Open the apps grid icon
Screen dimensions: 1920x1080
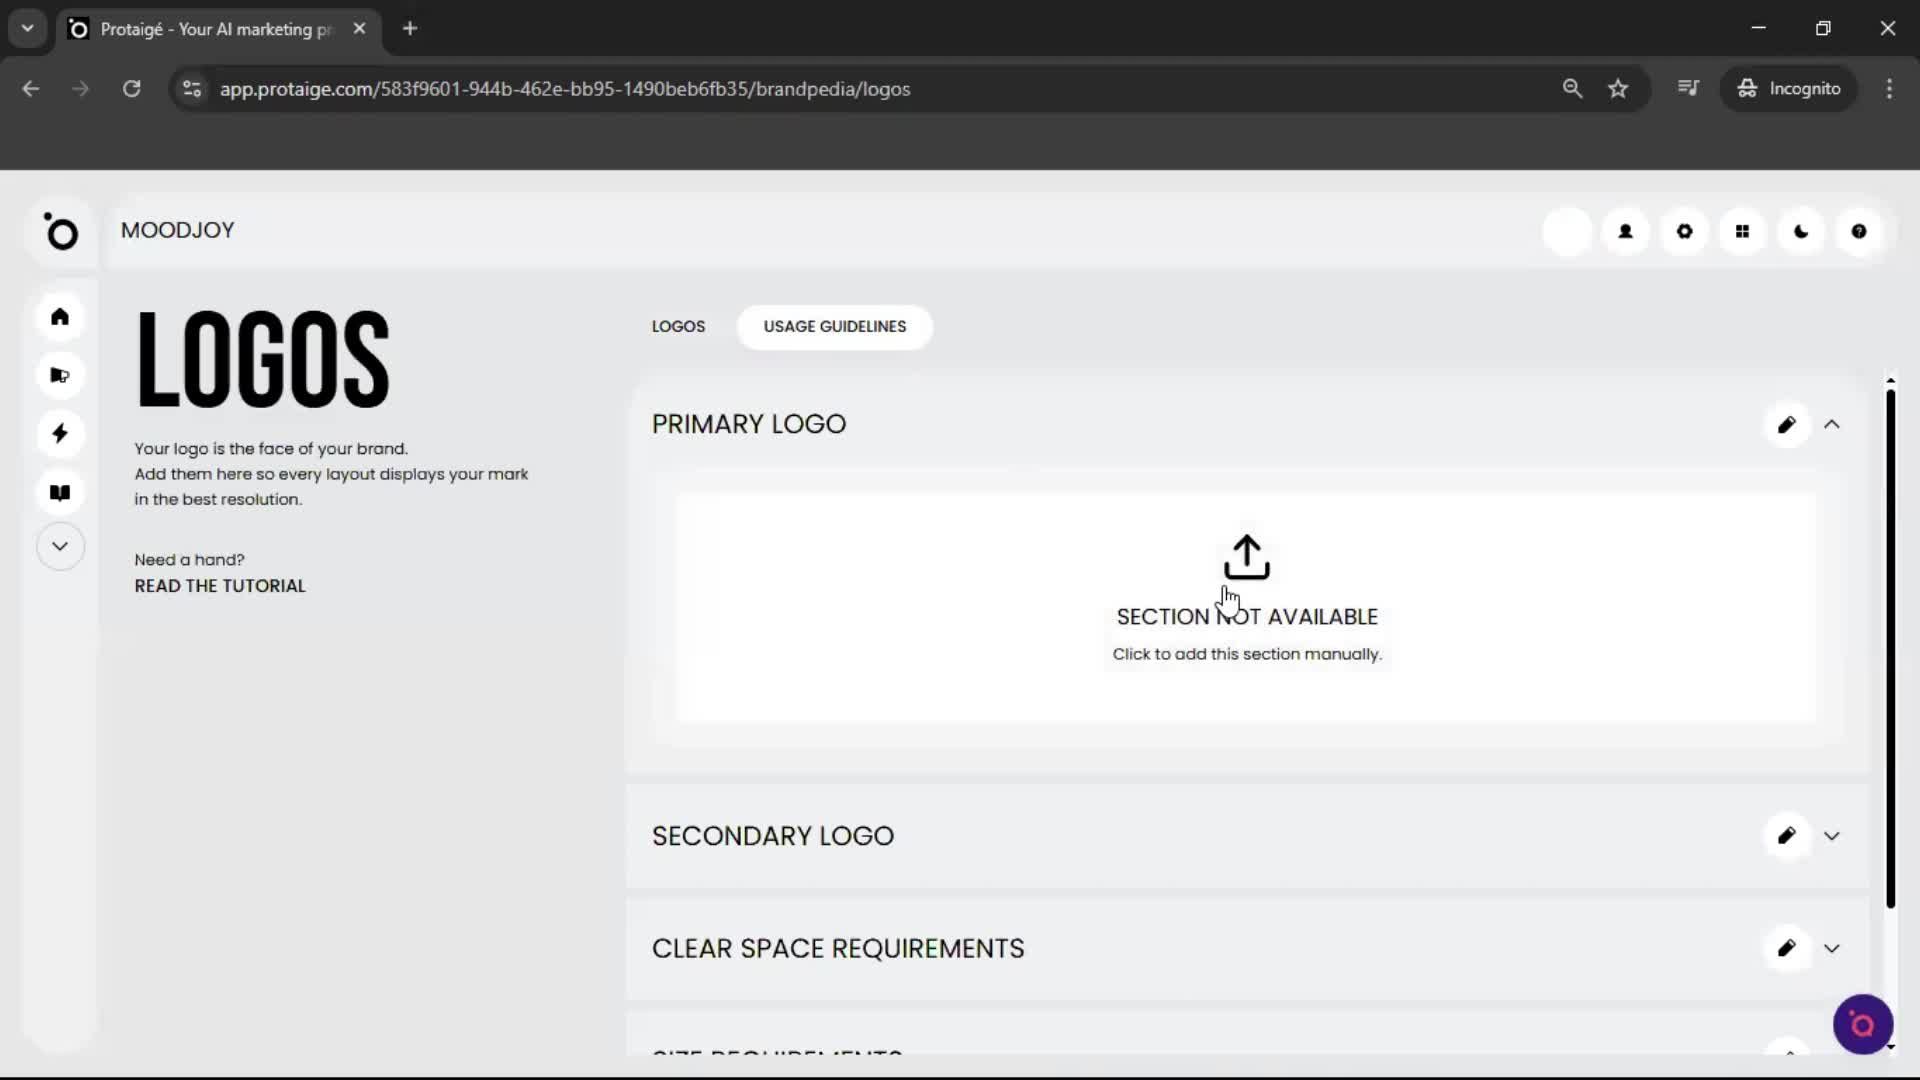pos(1742,231)
